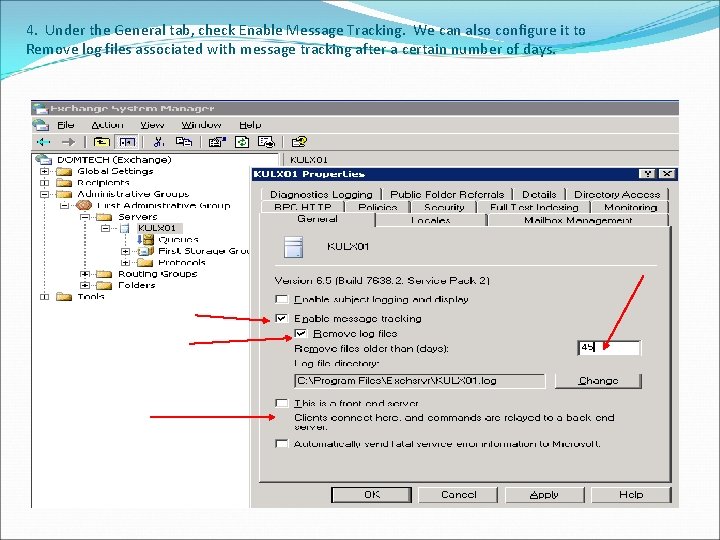Click the Administrative Groups folder icon

tap(64, 194)
